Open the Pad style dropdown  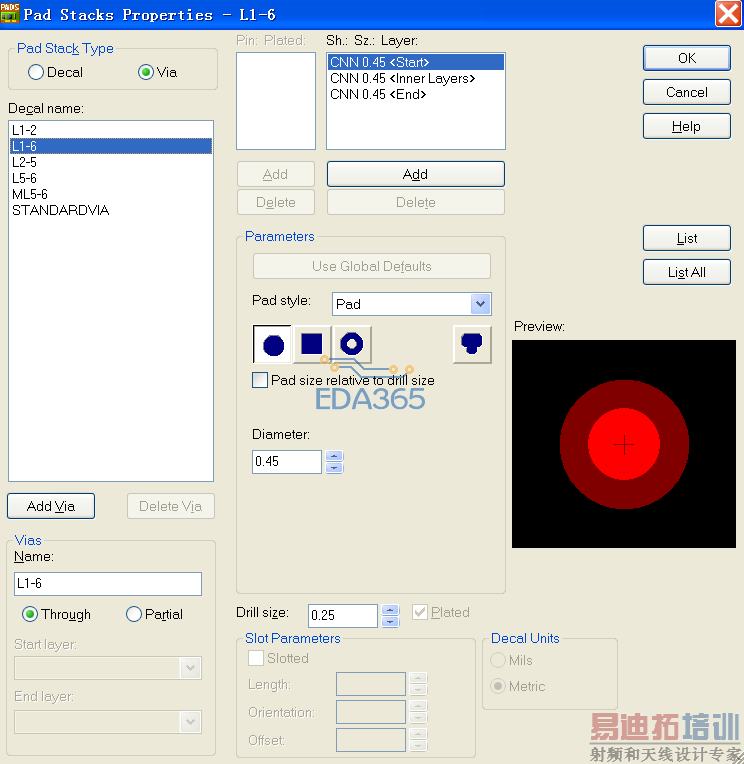coord(480,304)
